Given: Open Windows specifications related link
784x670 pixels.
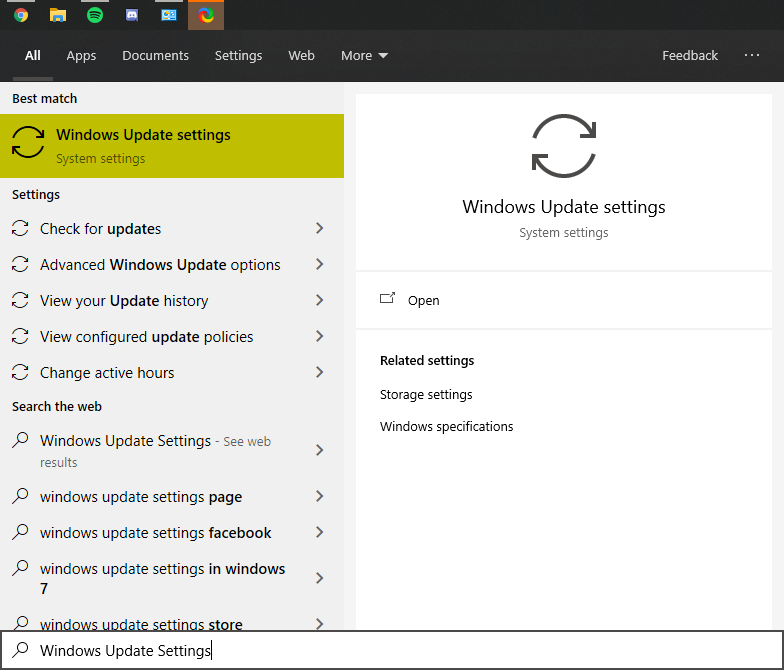Looking at the screenshot, I should point(446,426).
